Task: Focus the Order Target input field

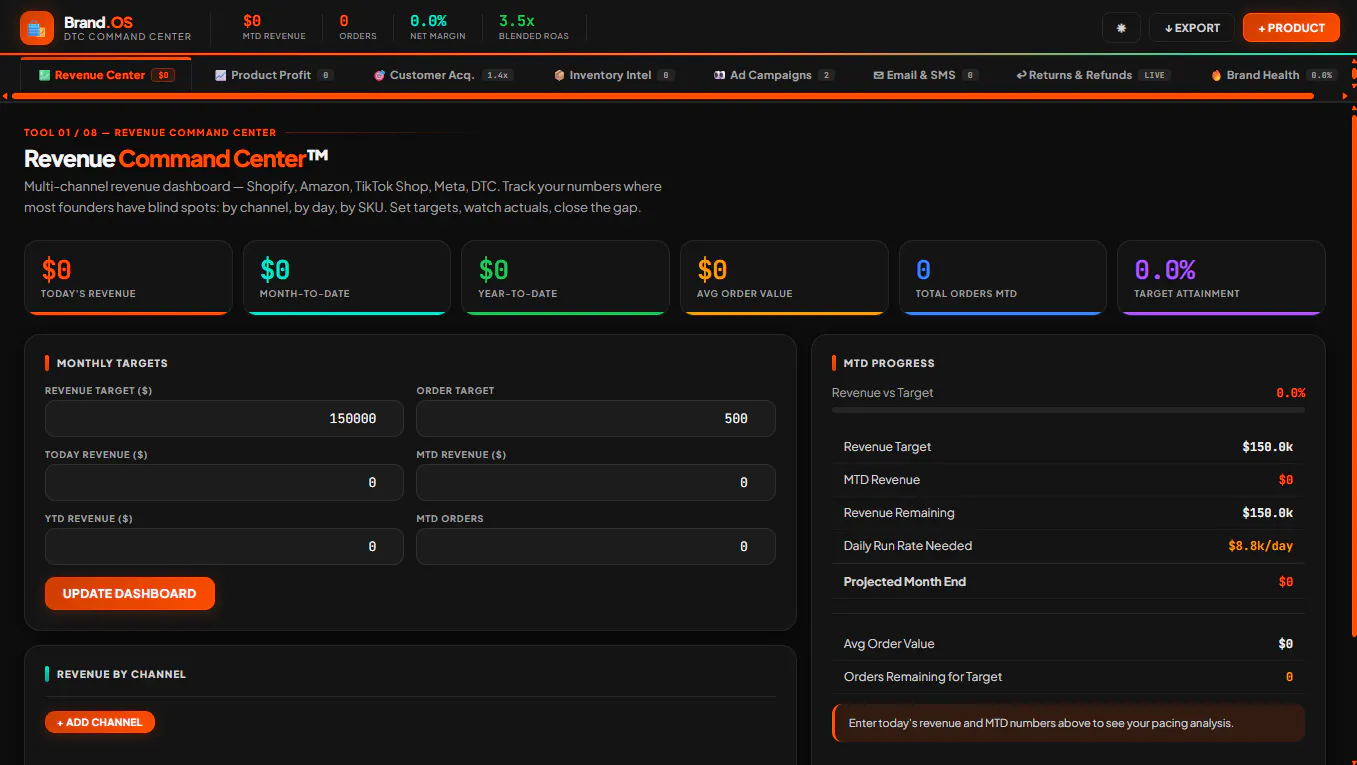Action: (595, 419)
